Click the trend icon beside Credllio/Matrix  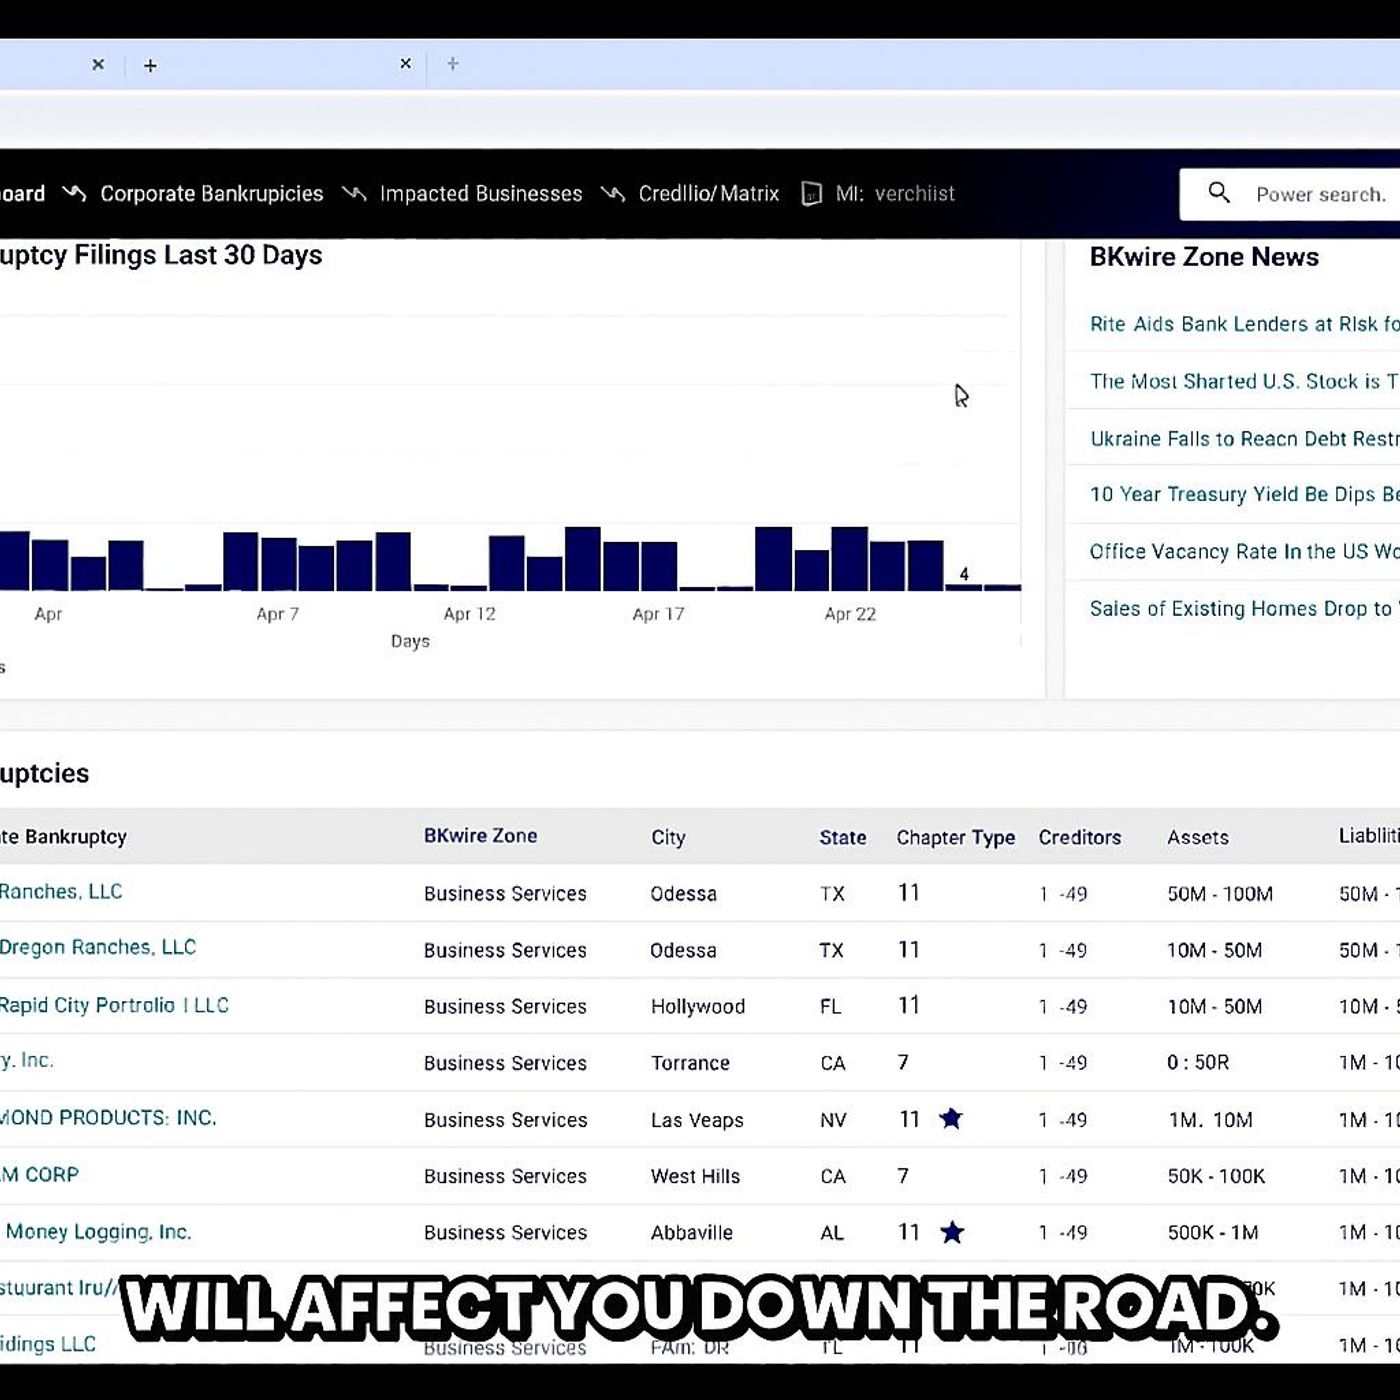(x=613, y=193)
